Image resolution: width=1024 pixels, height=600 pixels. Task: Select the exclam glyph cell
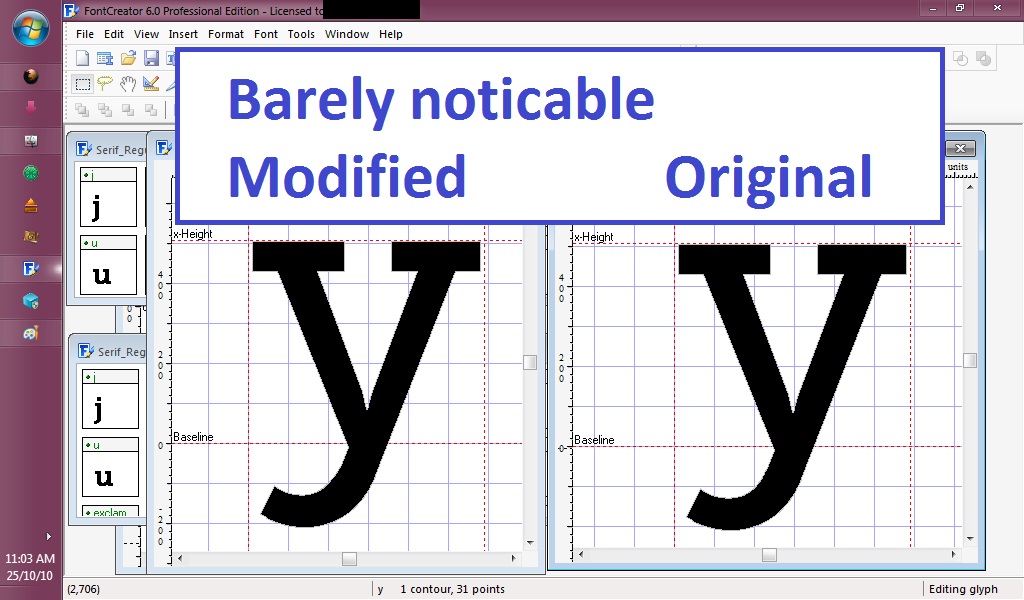pyautogui.click(x=110, y=511)
